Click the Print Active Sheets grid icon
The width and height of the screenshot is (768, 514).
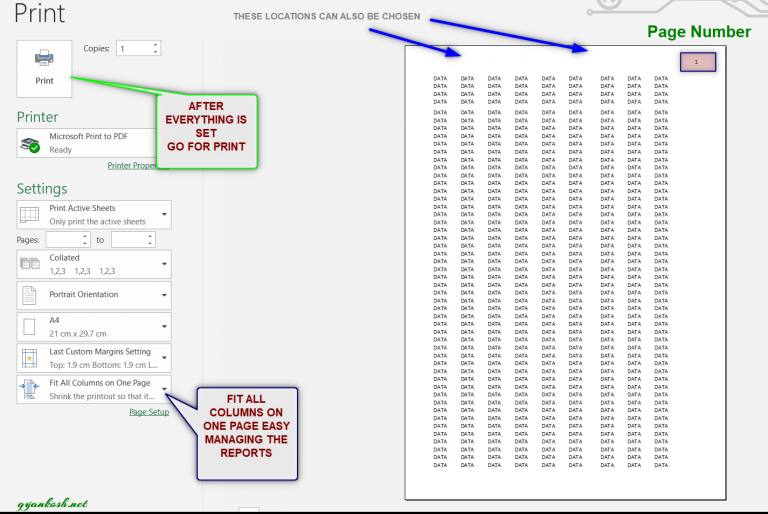[x=29, y=214]
